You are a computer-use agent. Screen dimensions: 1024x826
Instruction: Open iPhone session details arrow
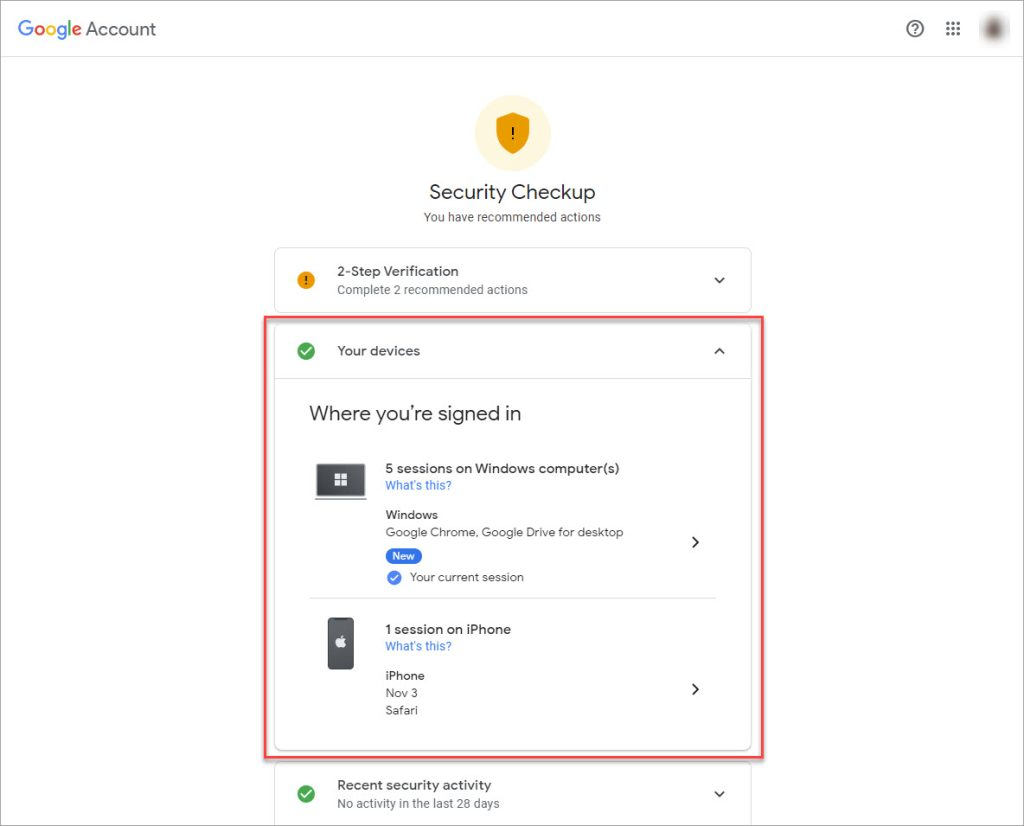point(696,689)
